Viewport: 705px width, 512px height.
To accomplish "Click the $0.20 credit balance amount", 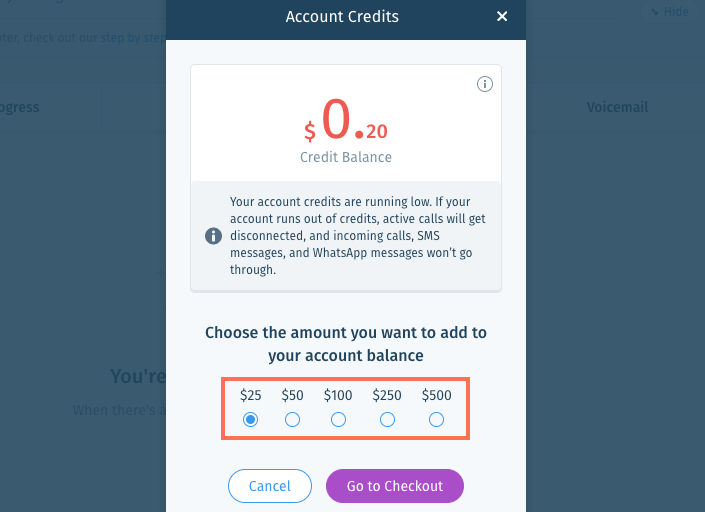I will [x=346, y=120].
